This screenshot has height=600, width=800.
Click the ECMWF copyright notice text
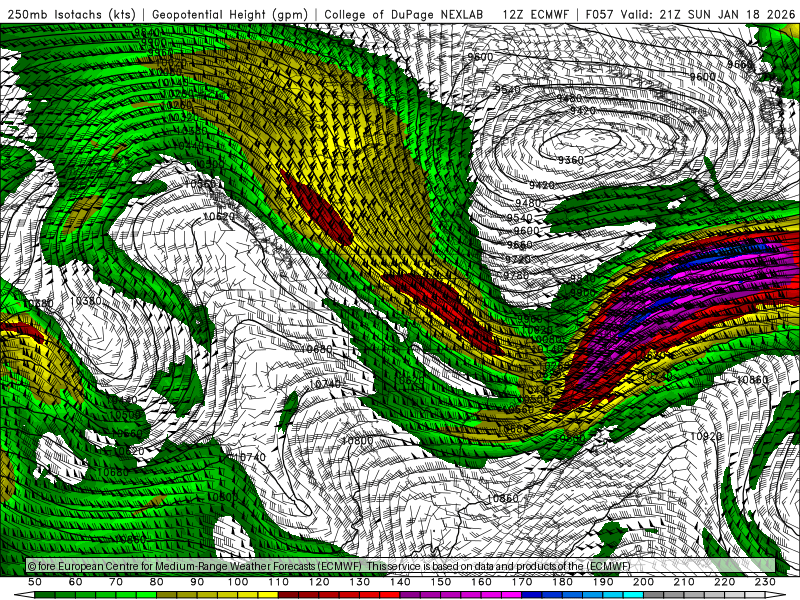(329, 566)
